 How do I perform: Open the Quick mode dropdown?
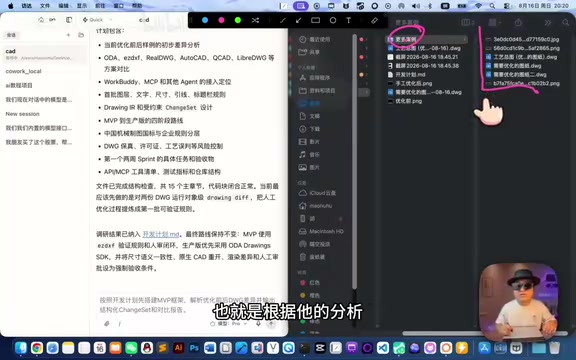point(97,20)
